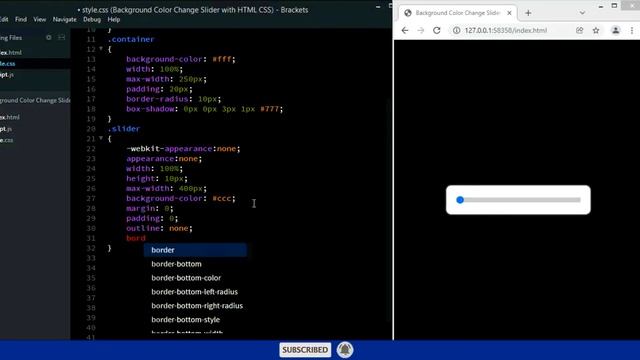Open the Working Files gear settings
The height and width of the screenshot is (360, 640).
(x=49, y=38)
